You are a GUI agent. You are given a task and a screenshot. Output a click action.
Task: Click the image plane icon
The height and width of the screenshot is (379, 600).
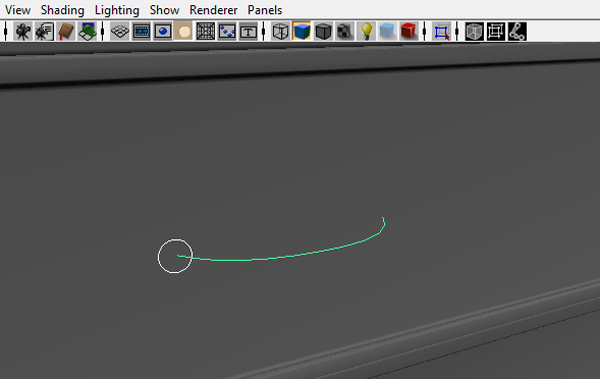pyautogui.click(x=87, y=31)
